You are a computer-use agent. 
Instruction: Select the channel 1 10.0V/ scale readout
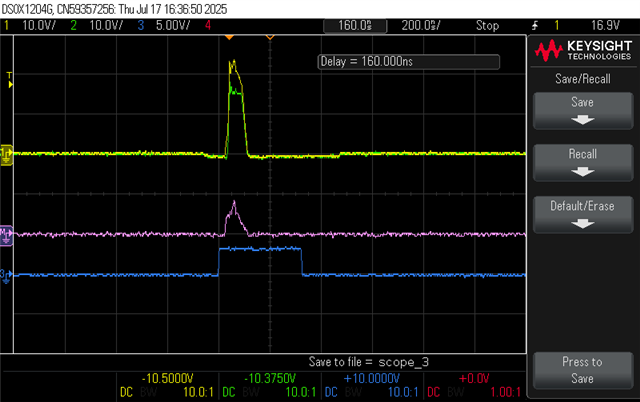(x=38, y=26)
